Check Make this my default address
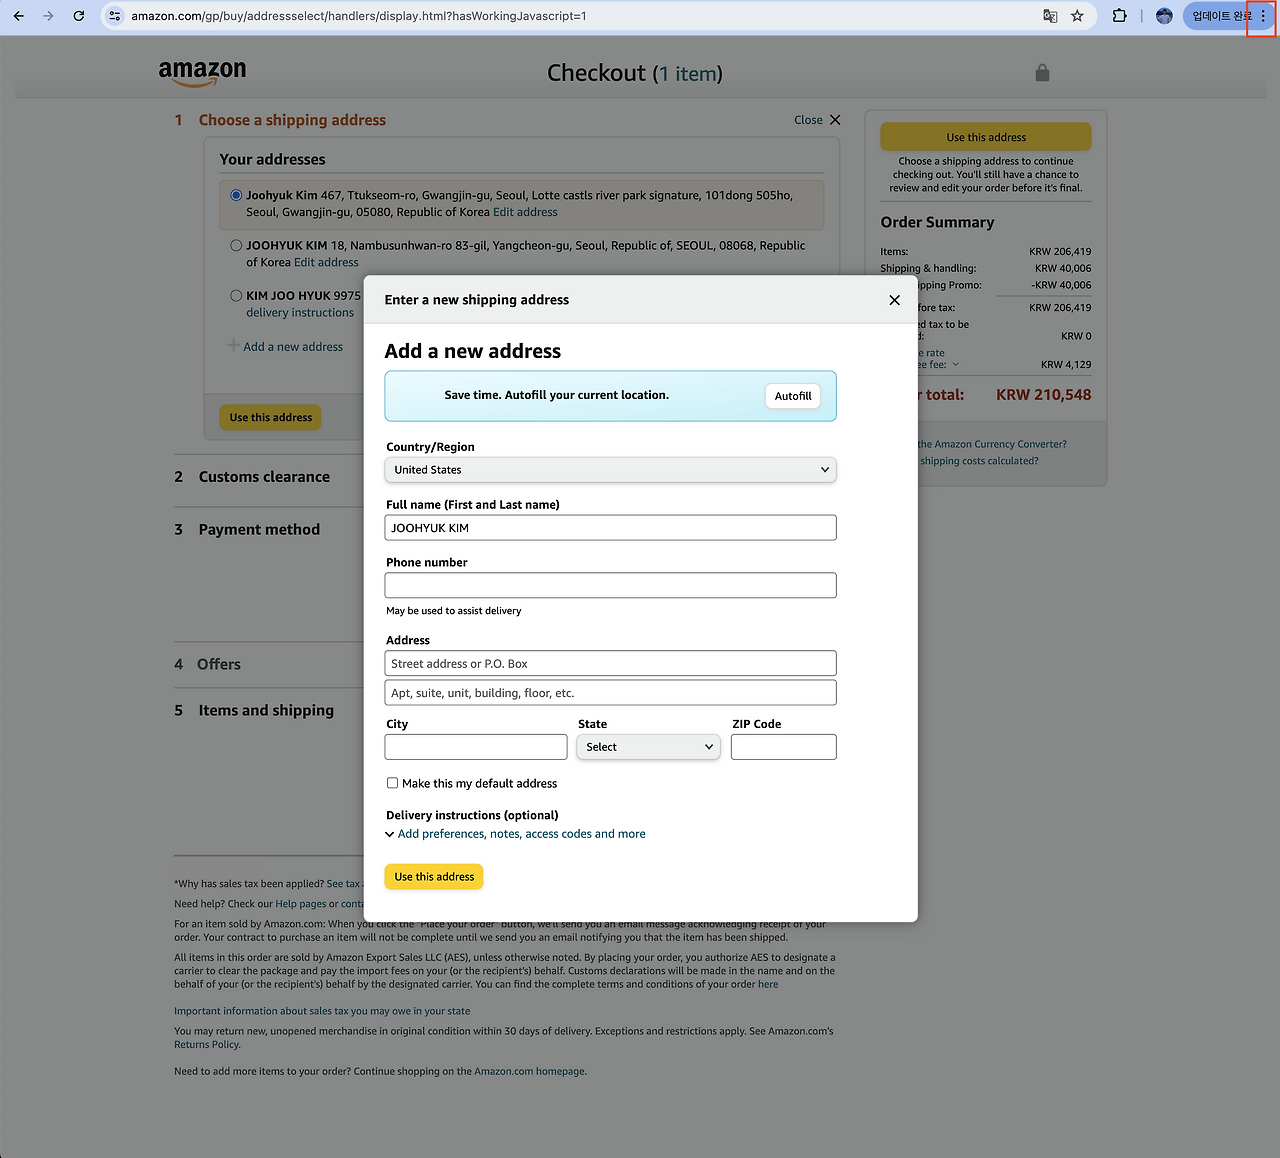Screen dimensions: 1280x1158 pyautogui.click(x=393, y=783)
